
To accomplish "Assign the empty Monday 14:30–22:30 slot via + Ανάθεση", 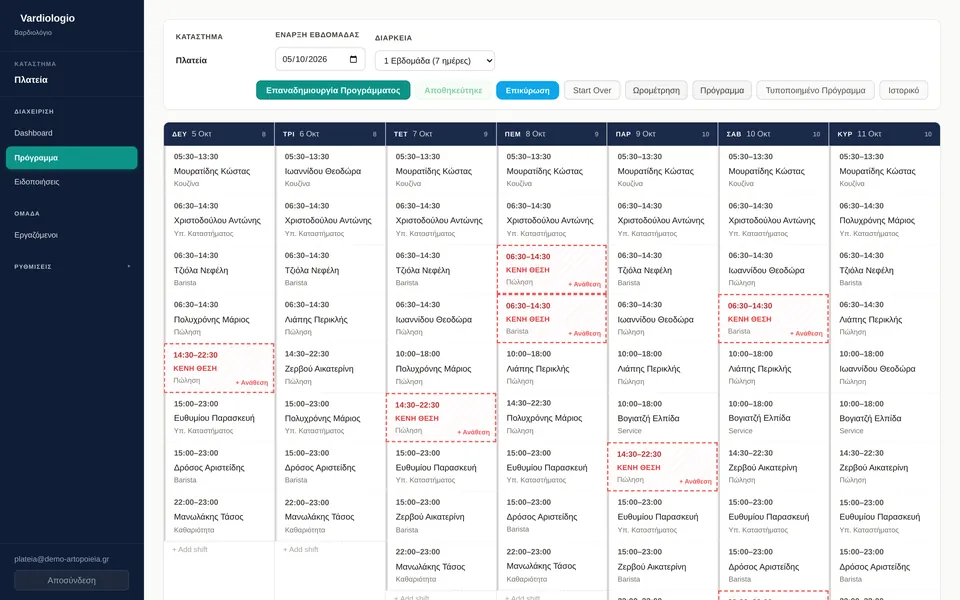I will pyautogui.click(x=252, y=383).
